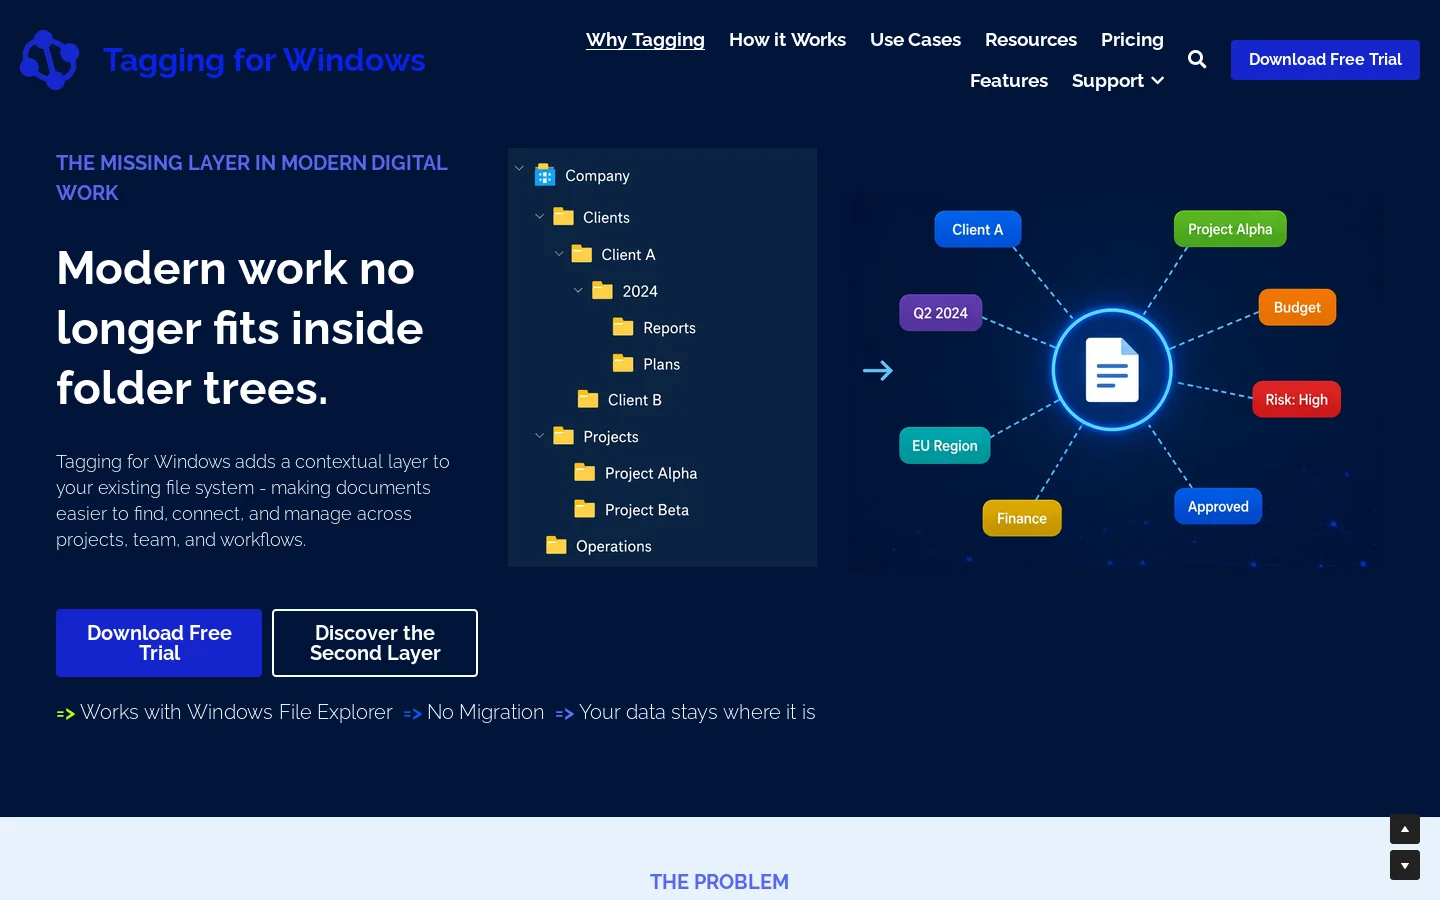This screenshot has width=1440, height=900.
Task: Open the Why Tagging nav item
Action: 645,40
